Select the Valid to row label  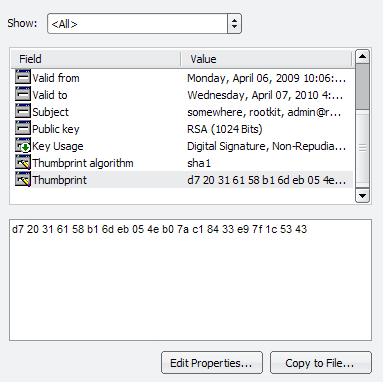50,95
